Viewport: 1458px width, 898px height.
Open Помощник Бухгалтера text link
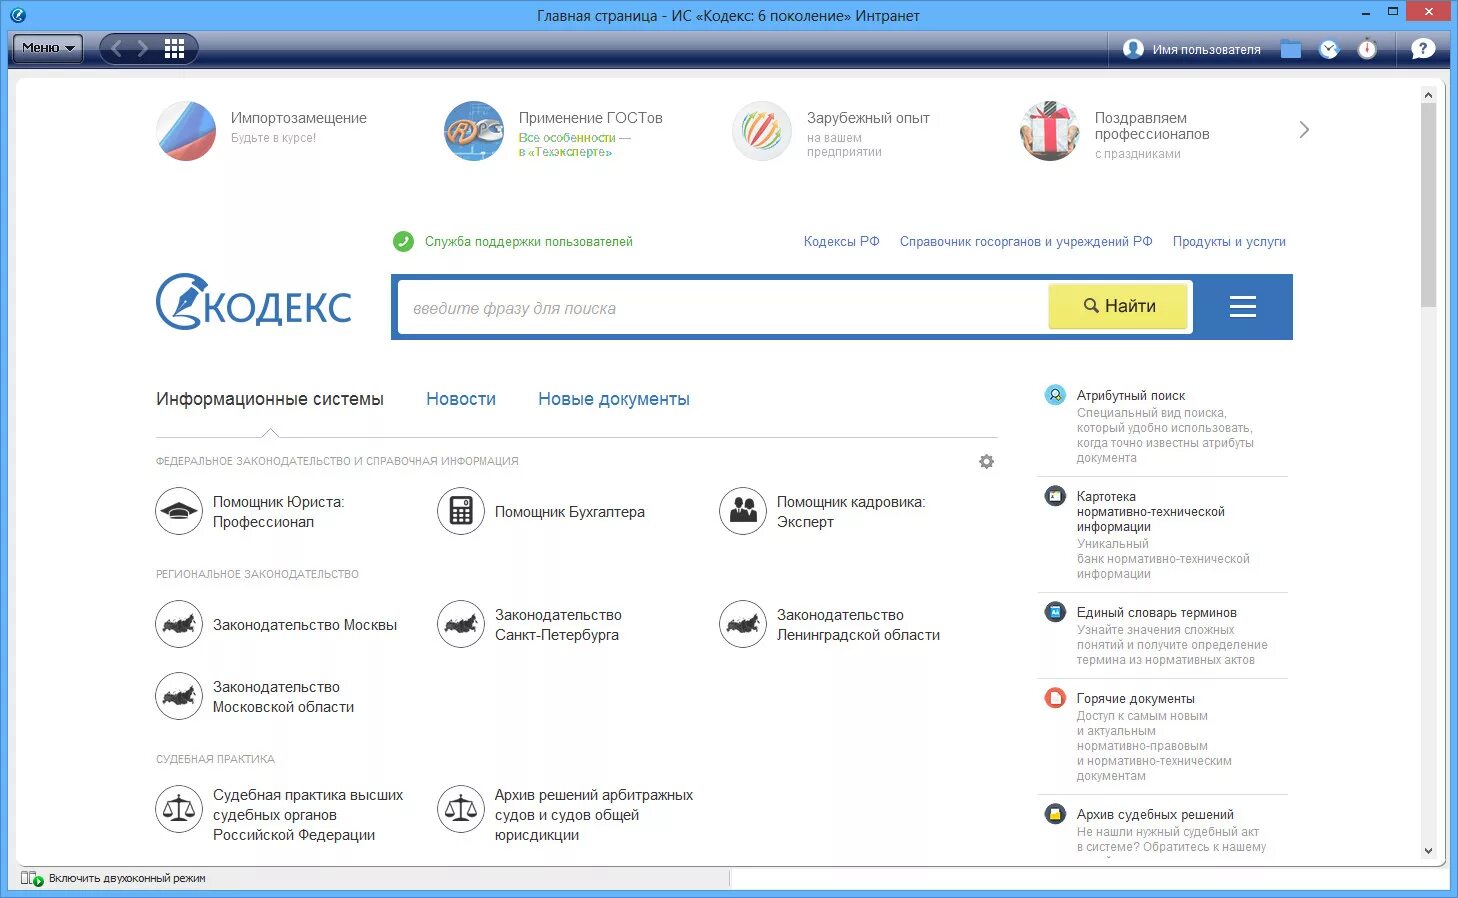pyautogui.click(x=570, y=512)
